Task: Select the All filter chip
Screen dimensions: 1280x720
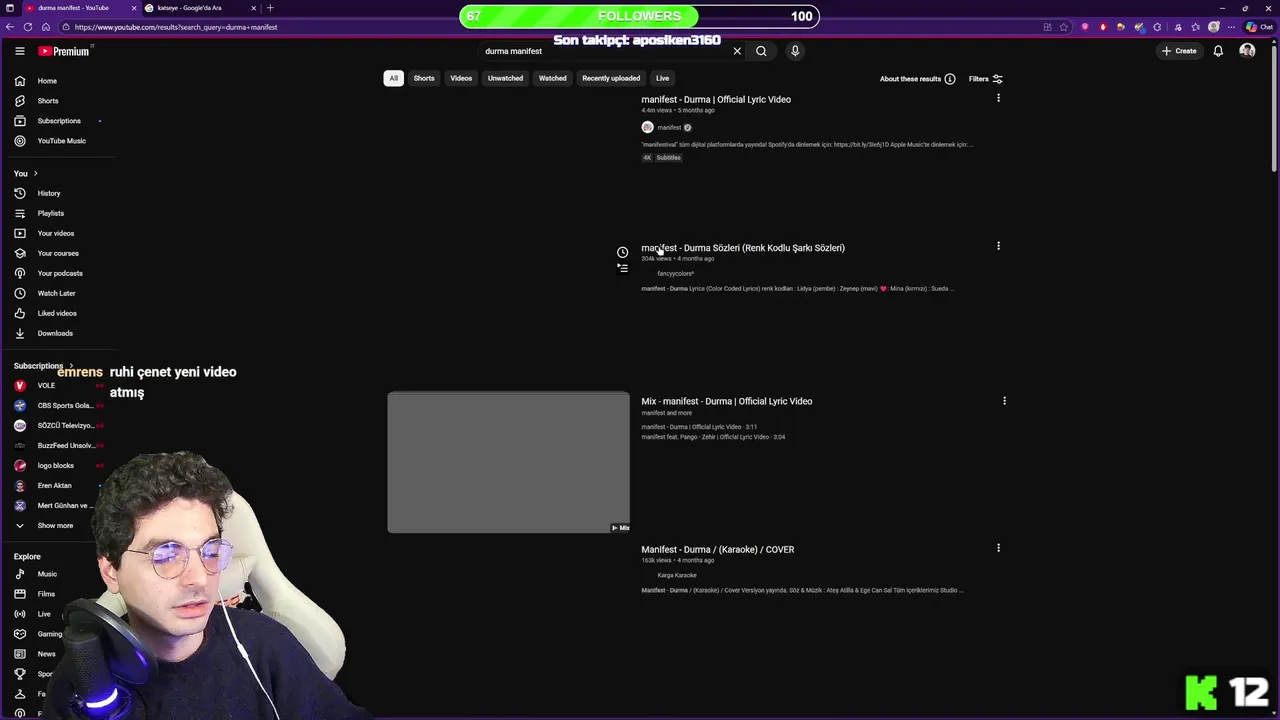Action: click(393, 78)
